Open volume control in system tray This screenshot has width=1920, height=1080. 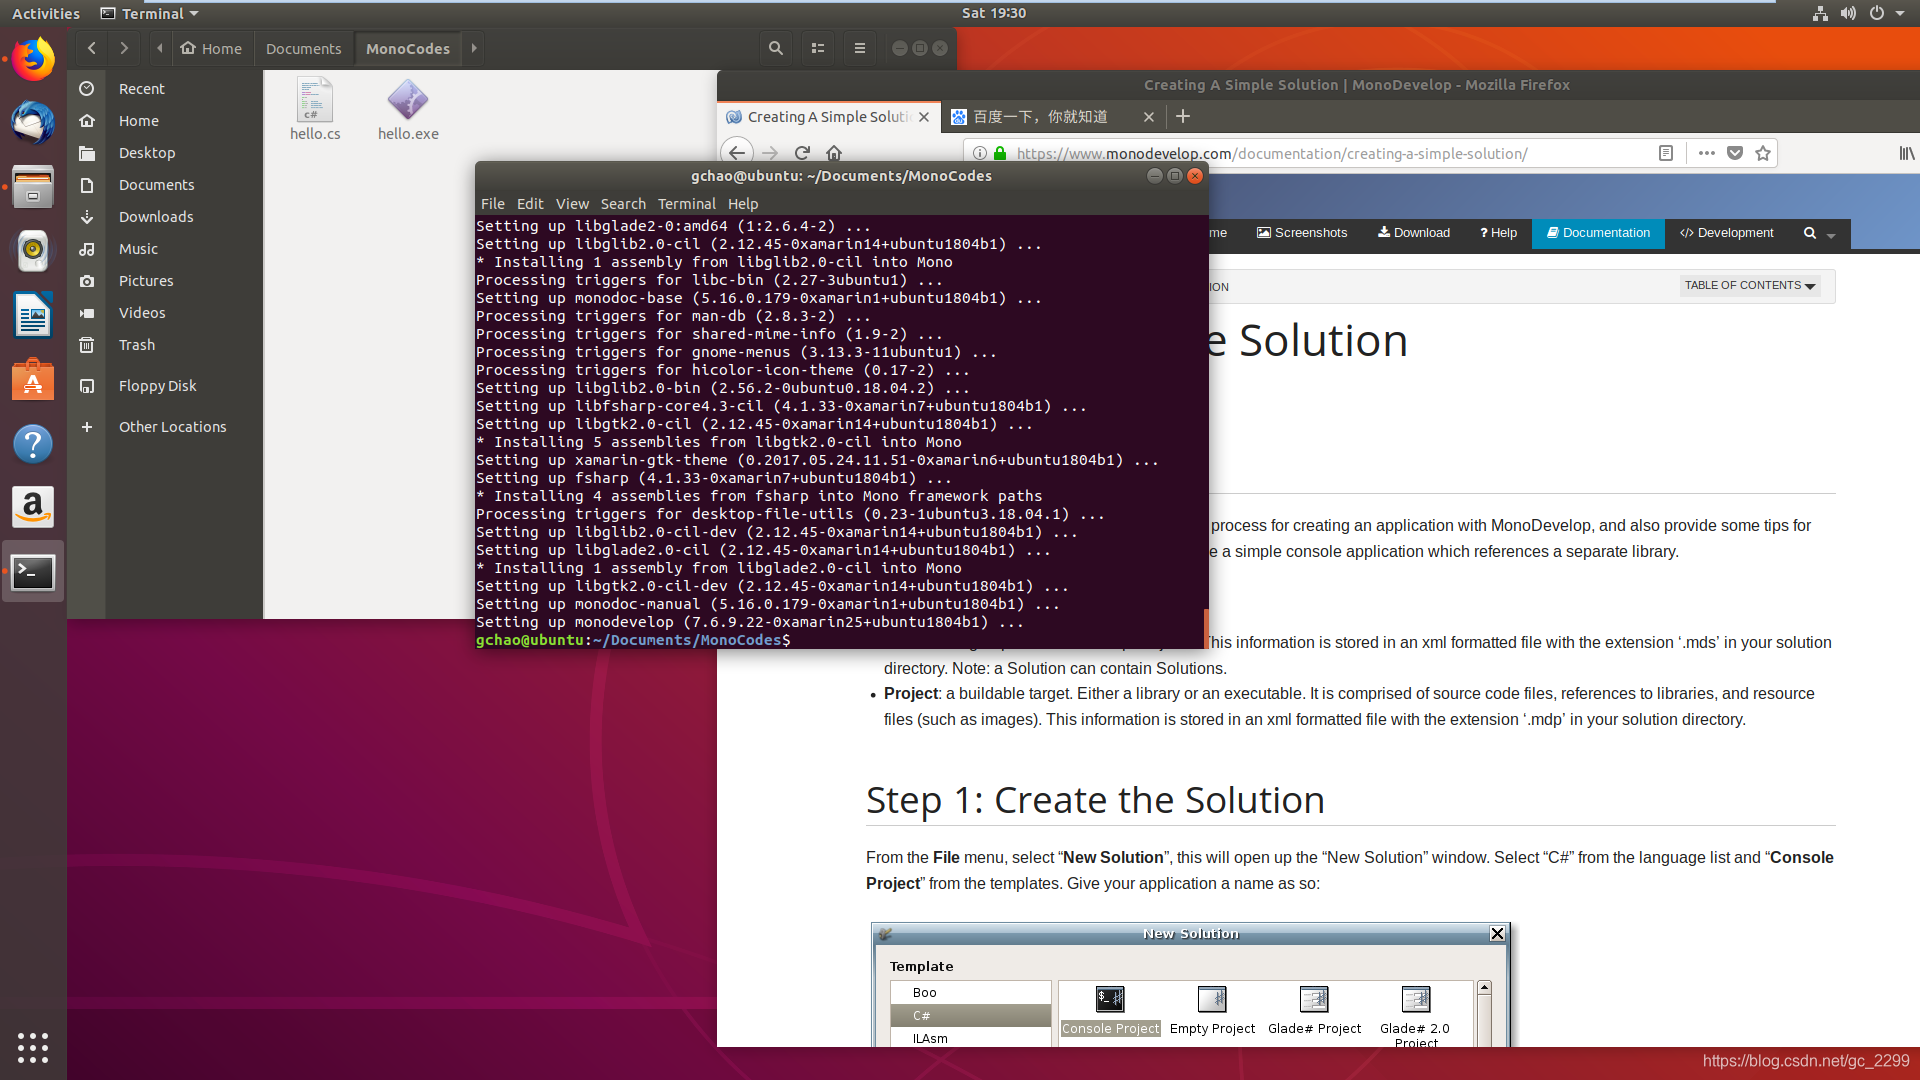1848,13
